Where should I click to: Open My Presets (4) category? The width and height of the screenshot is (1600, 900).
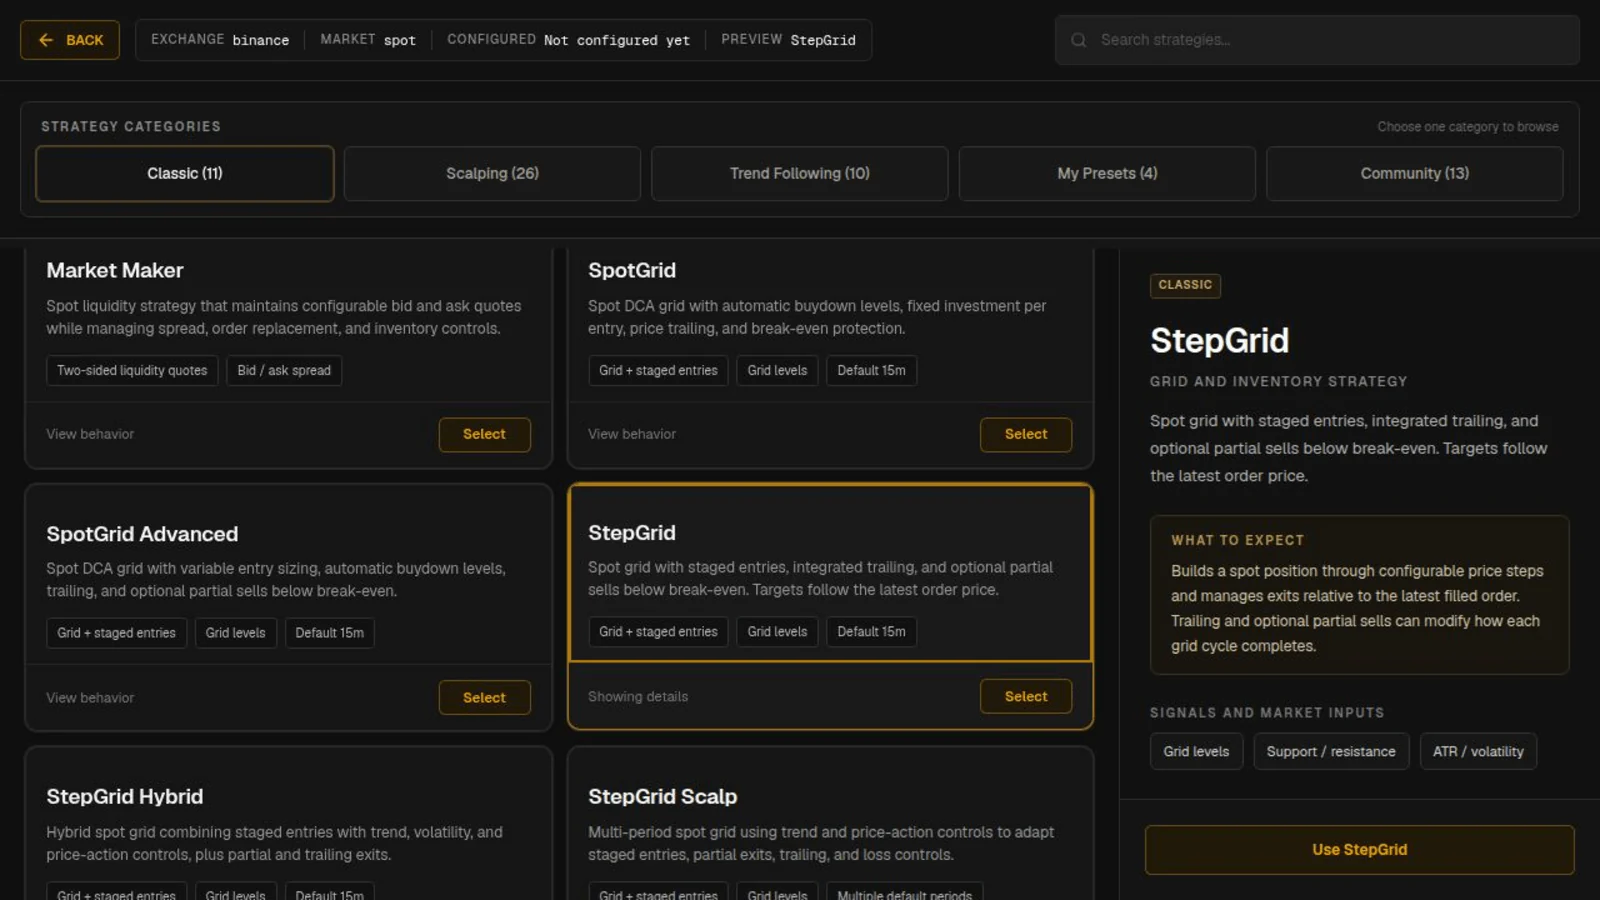click(1107, 174)
